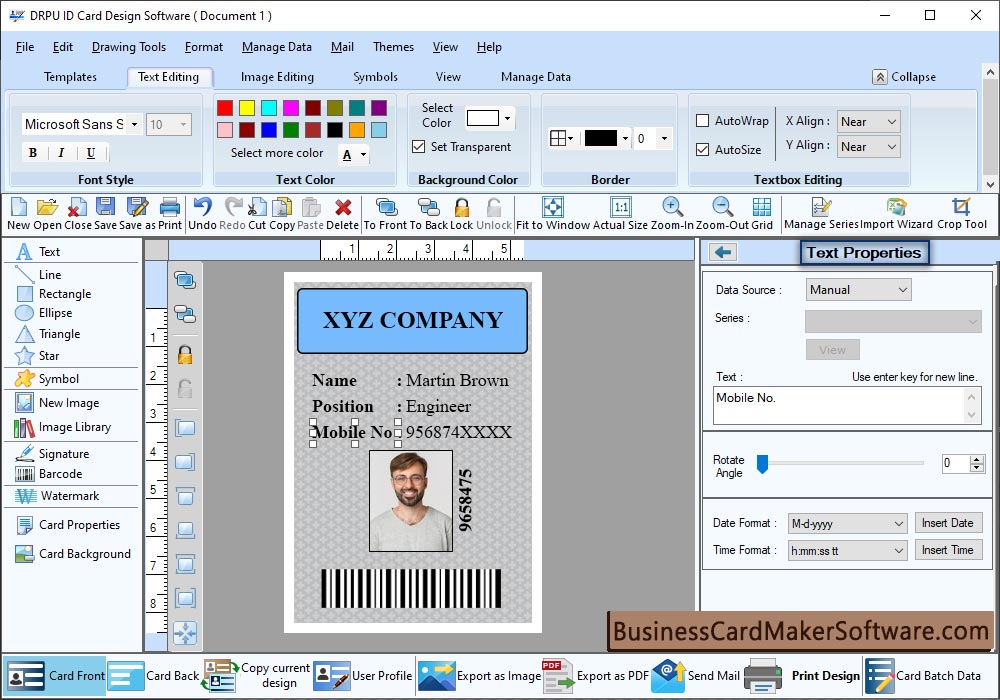Collapse the ribbon panel
Viewport: 1000px width, 700px height.
coord(904,77)
